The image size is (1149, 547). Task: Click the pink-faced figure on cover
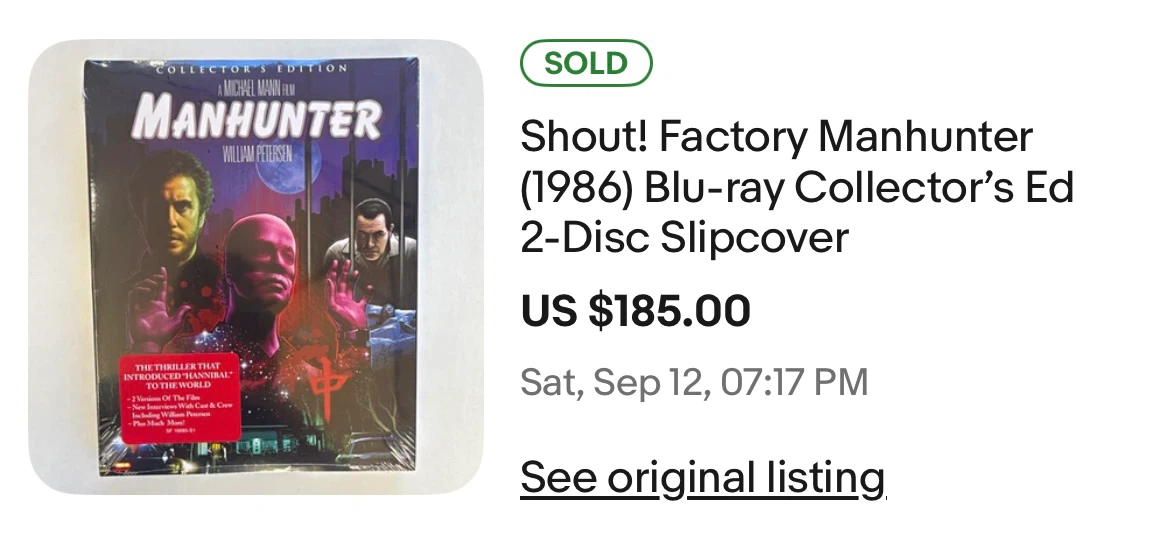(258, 261)
